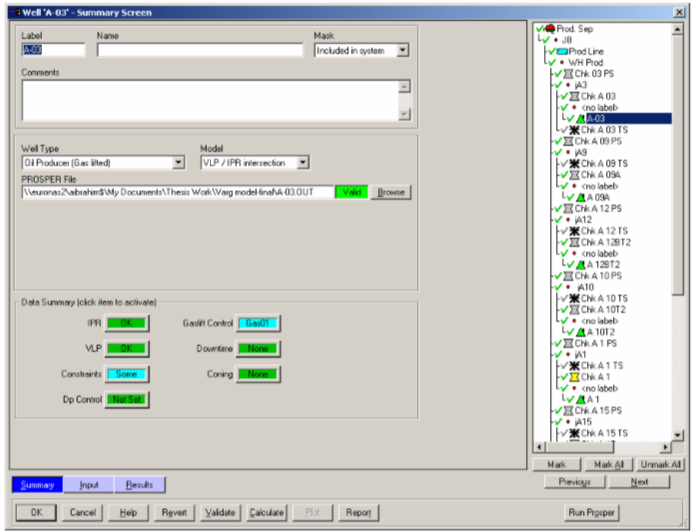Toggle the checkmark beside jA10
The height and width of the screenshot is (532, 694).
pyautogui.click(x=558, y=287)
